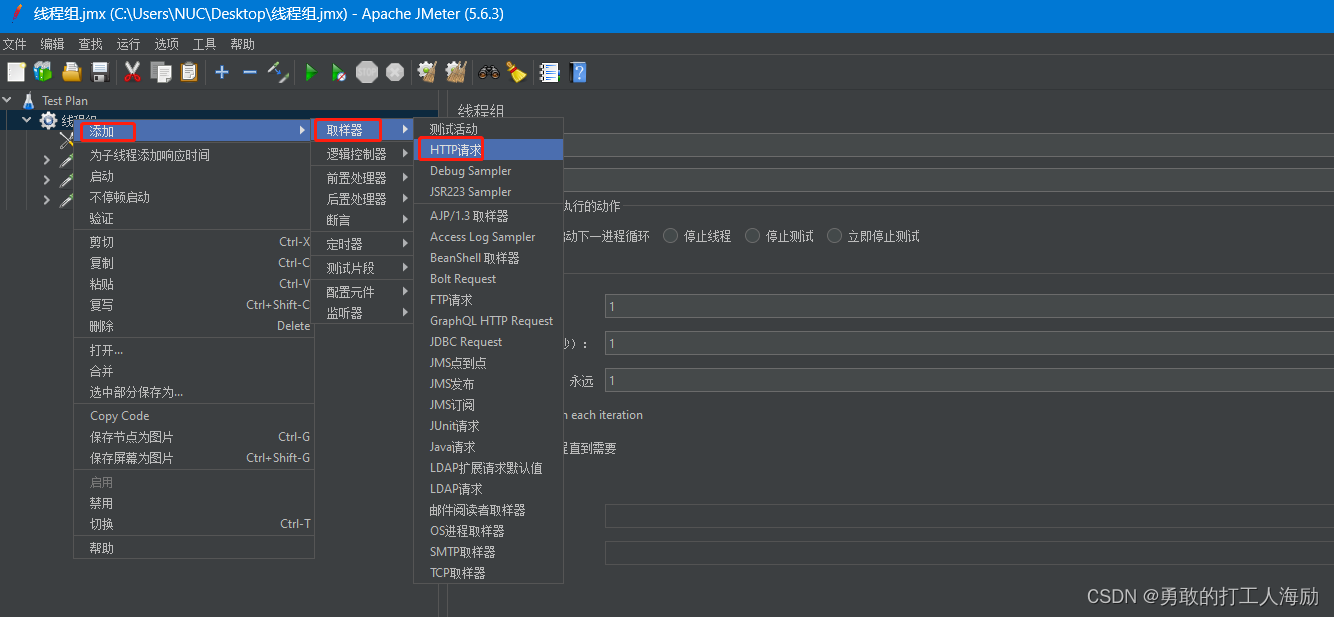
Task: Click the 永远 loop count input field
Action: 969,381
